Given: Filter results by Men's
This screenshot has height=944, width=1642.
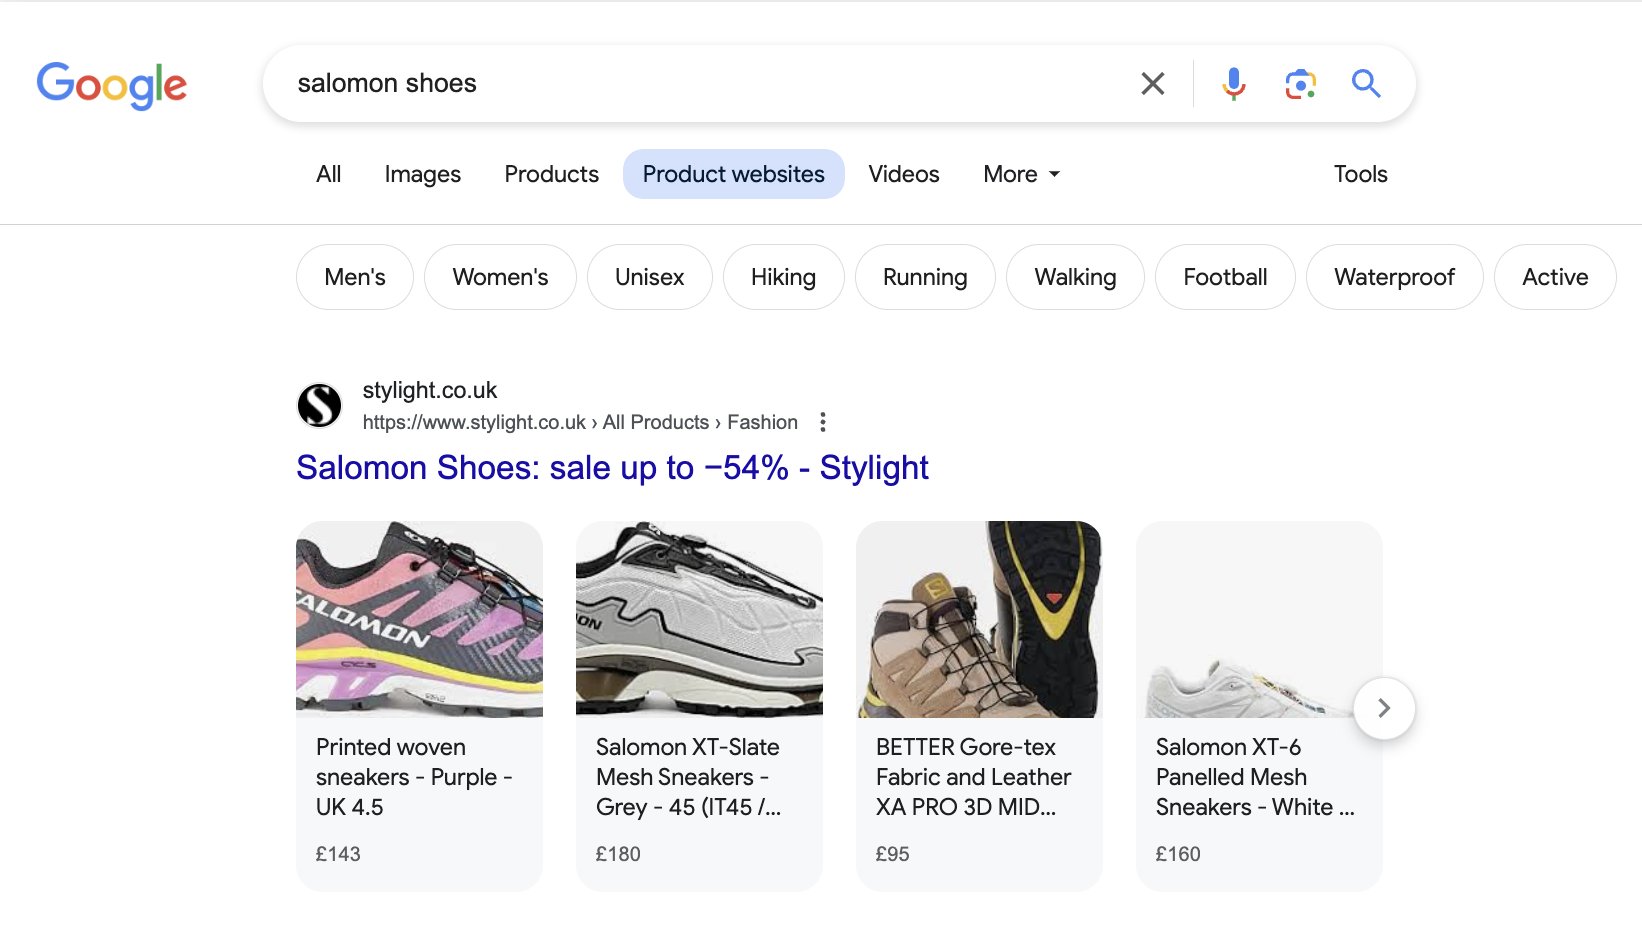Looking at the screenshot, I should point(355,277).
